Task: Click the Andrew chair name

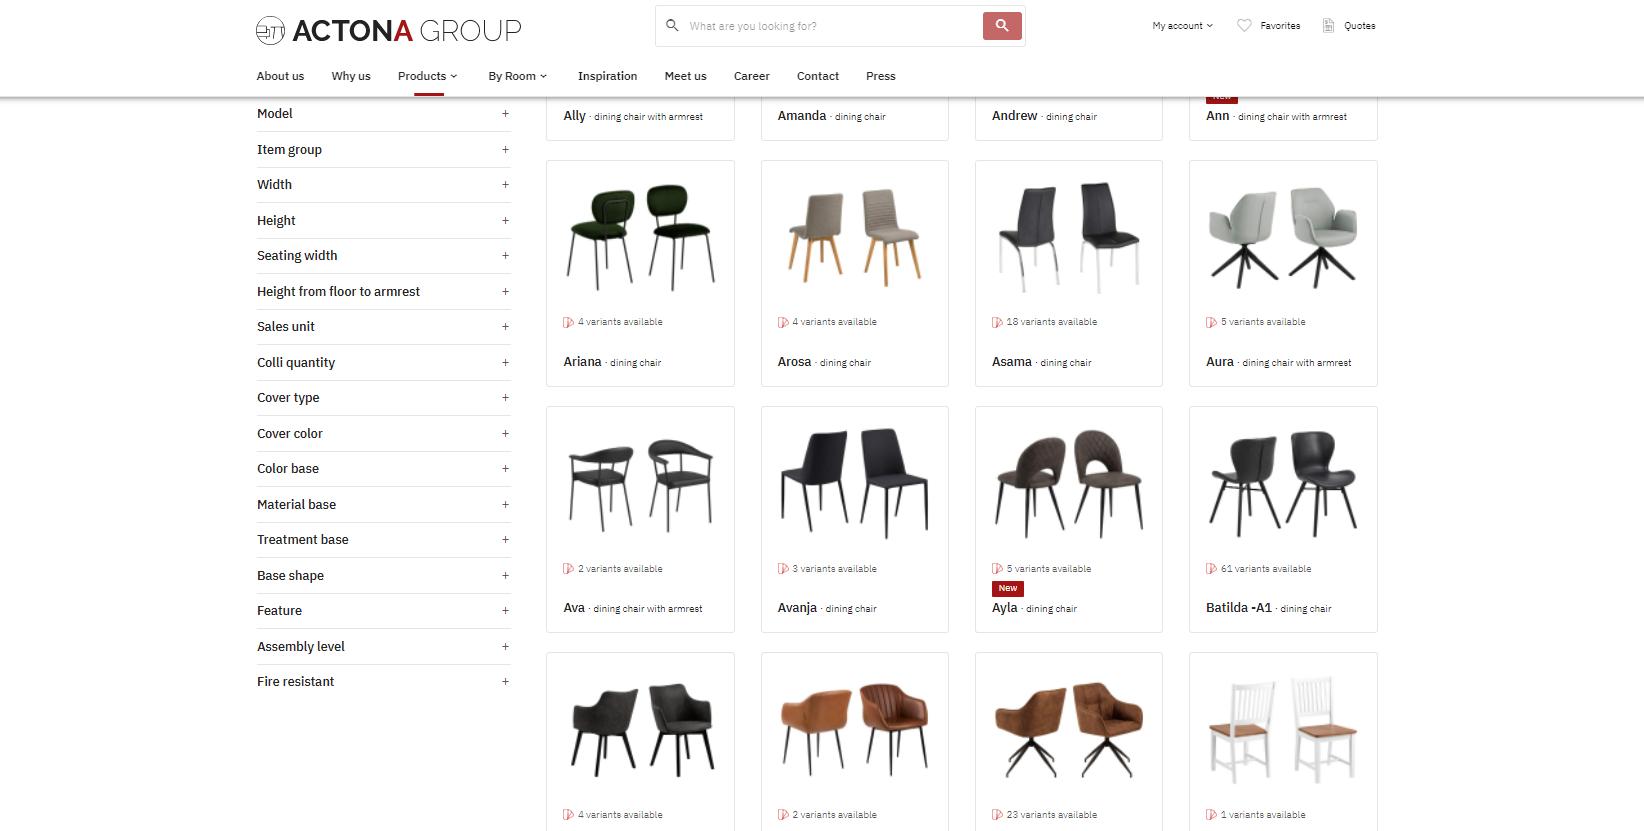Action: tap(1014, 116)
